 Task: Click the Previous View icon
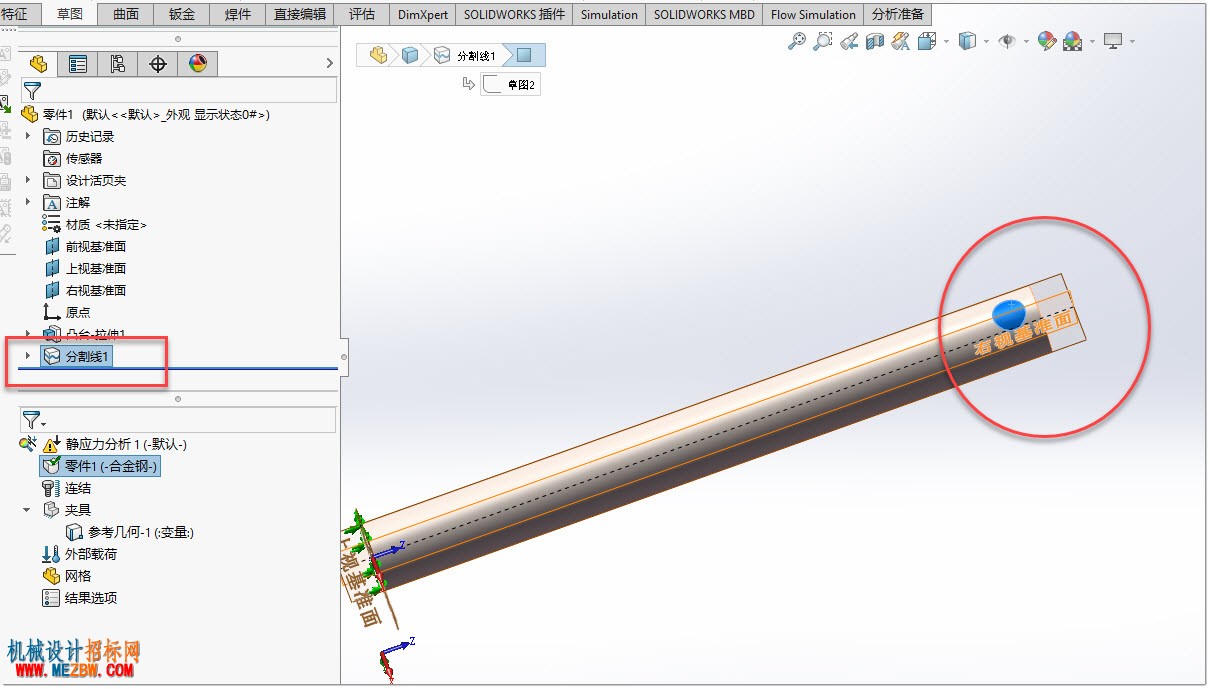849,41
